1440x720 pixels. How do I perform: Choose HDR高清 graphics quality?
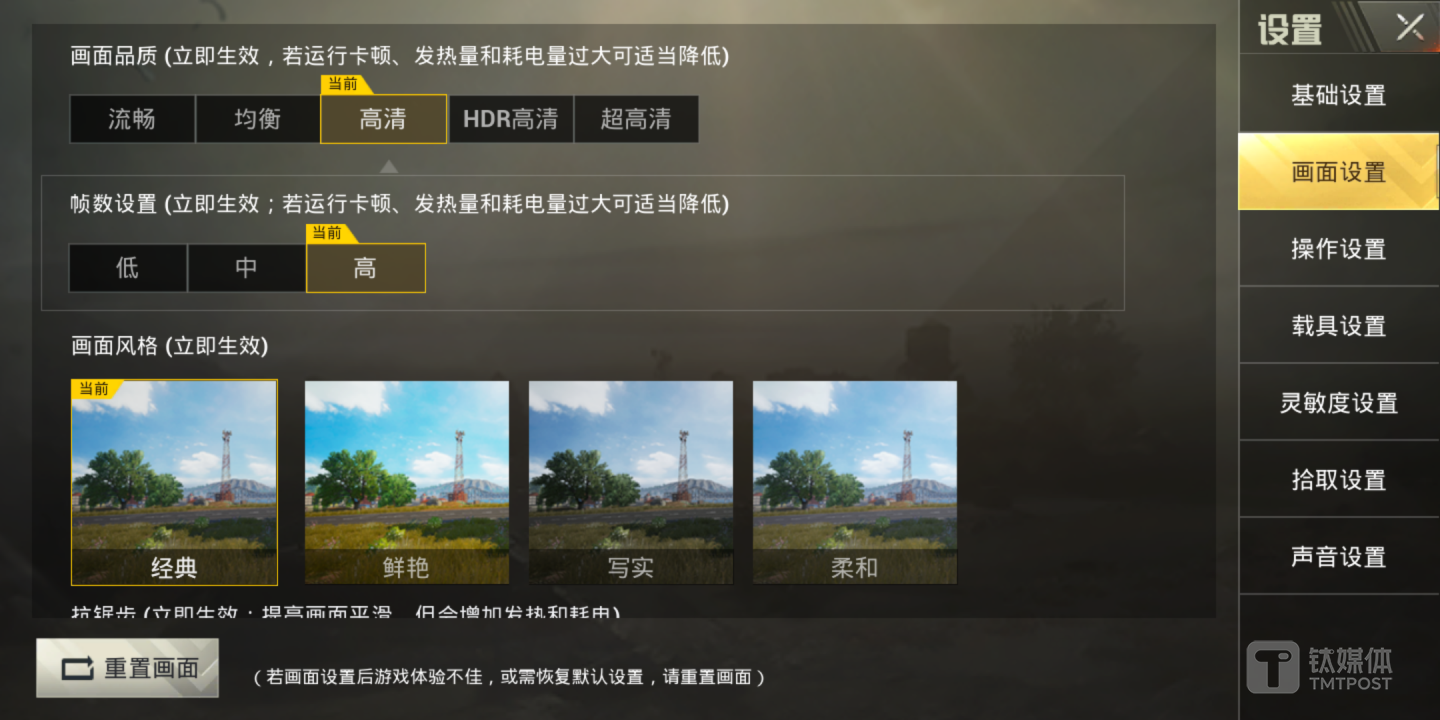tap(511, 119)
